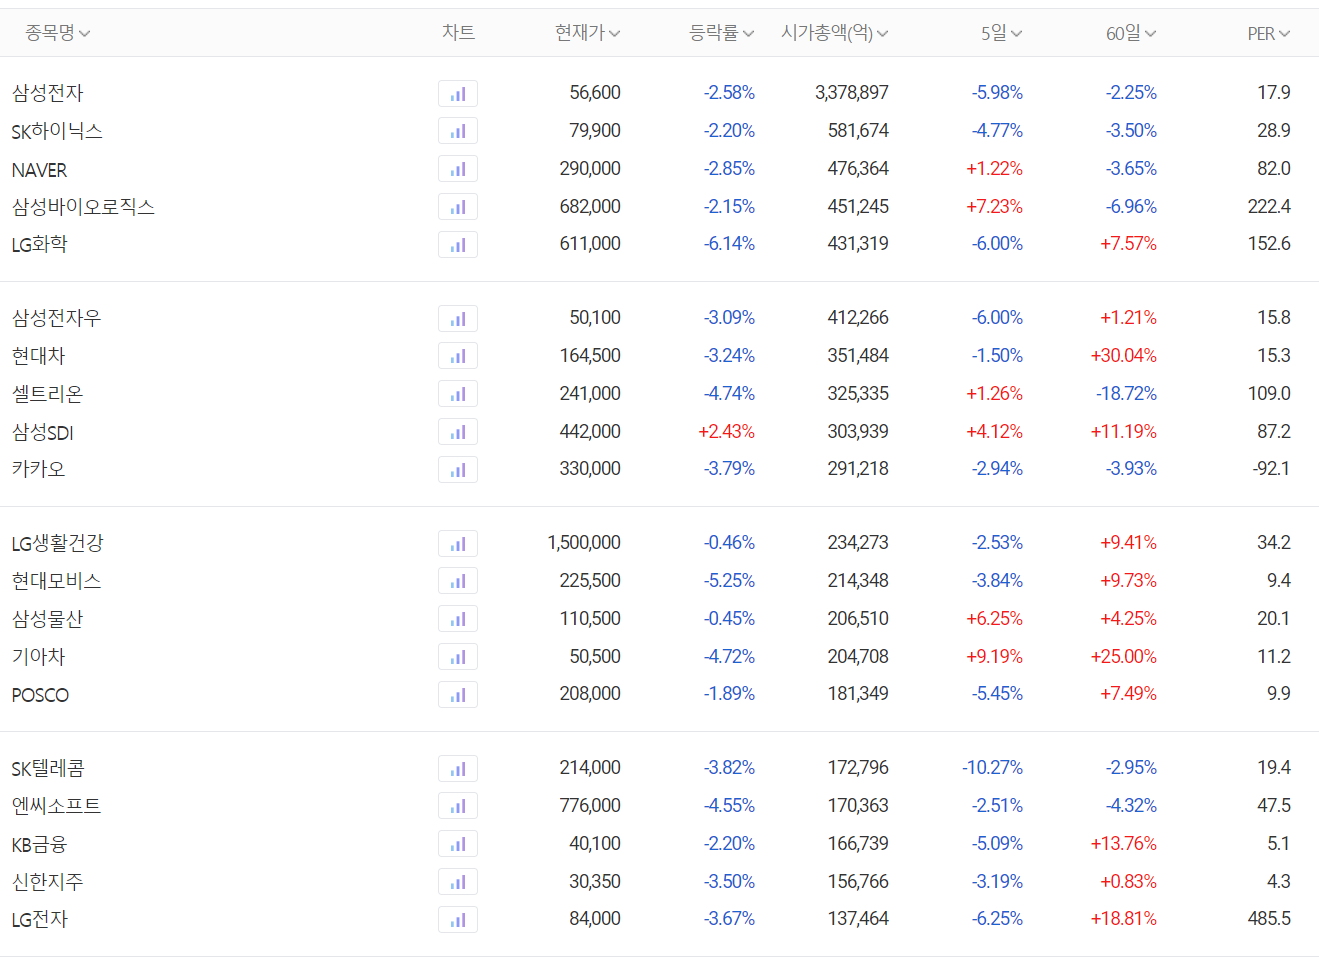This screenshot has height=966, width=1319.
Task: Open chart icon for LG생활건강
Action: (x=458, y=544)
